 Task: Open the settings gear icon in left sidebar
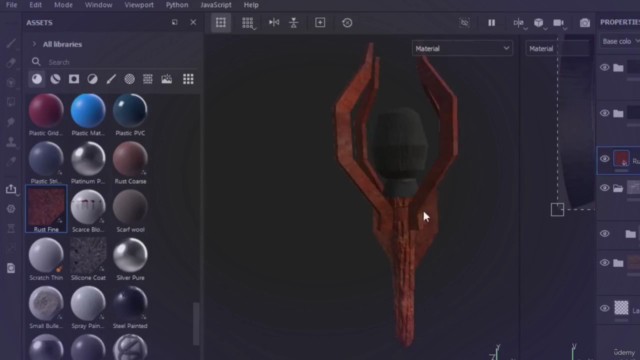coord(11,209)
